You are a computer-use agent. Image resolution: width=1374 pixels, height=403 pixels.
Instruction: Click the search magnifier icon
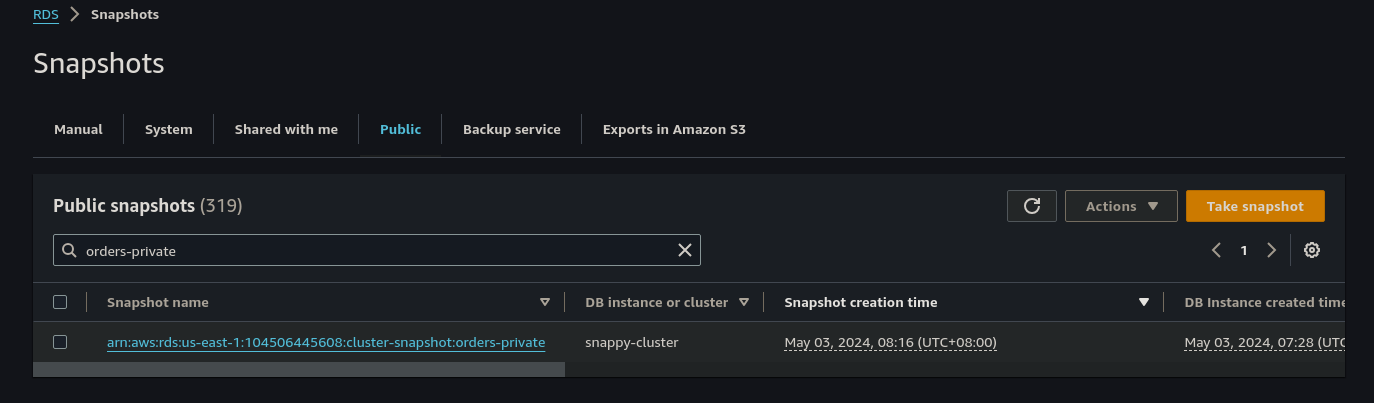pyautogui.click(x=69, y=251)
